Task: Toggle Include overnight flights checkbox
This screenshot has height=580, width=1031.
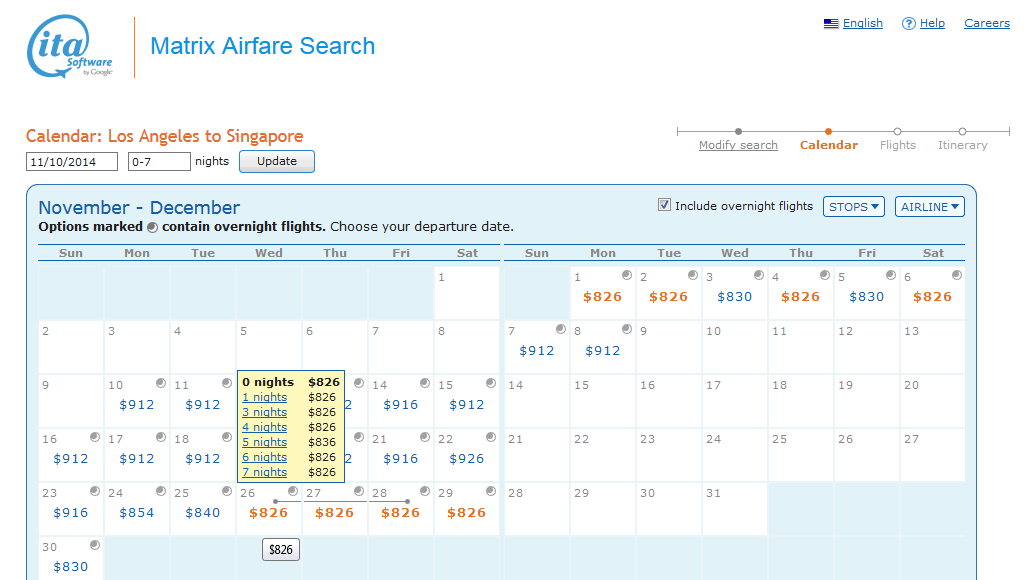Action: [x=664, y=205]
